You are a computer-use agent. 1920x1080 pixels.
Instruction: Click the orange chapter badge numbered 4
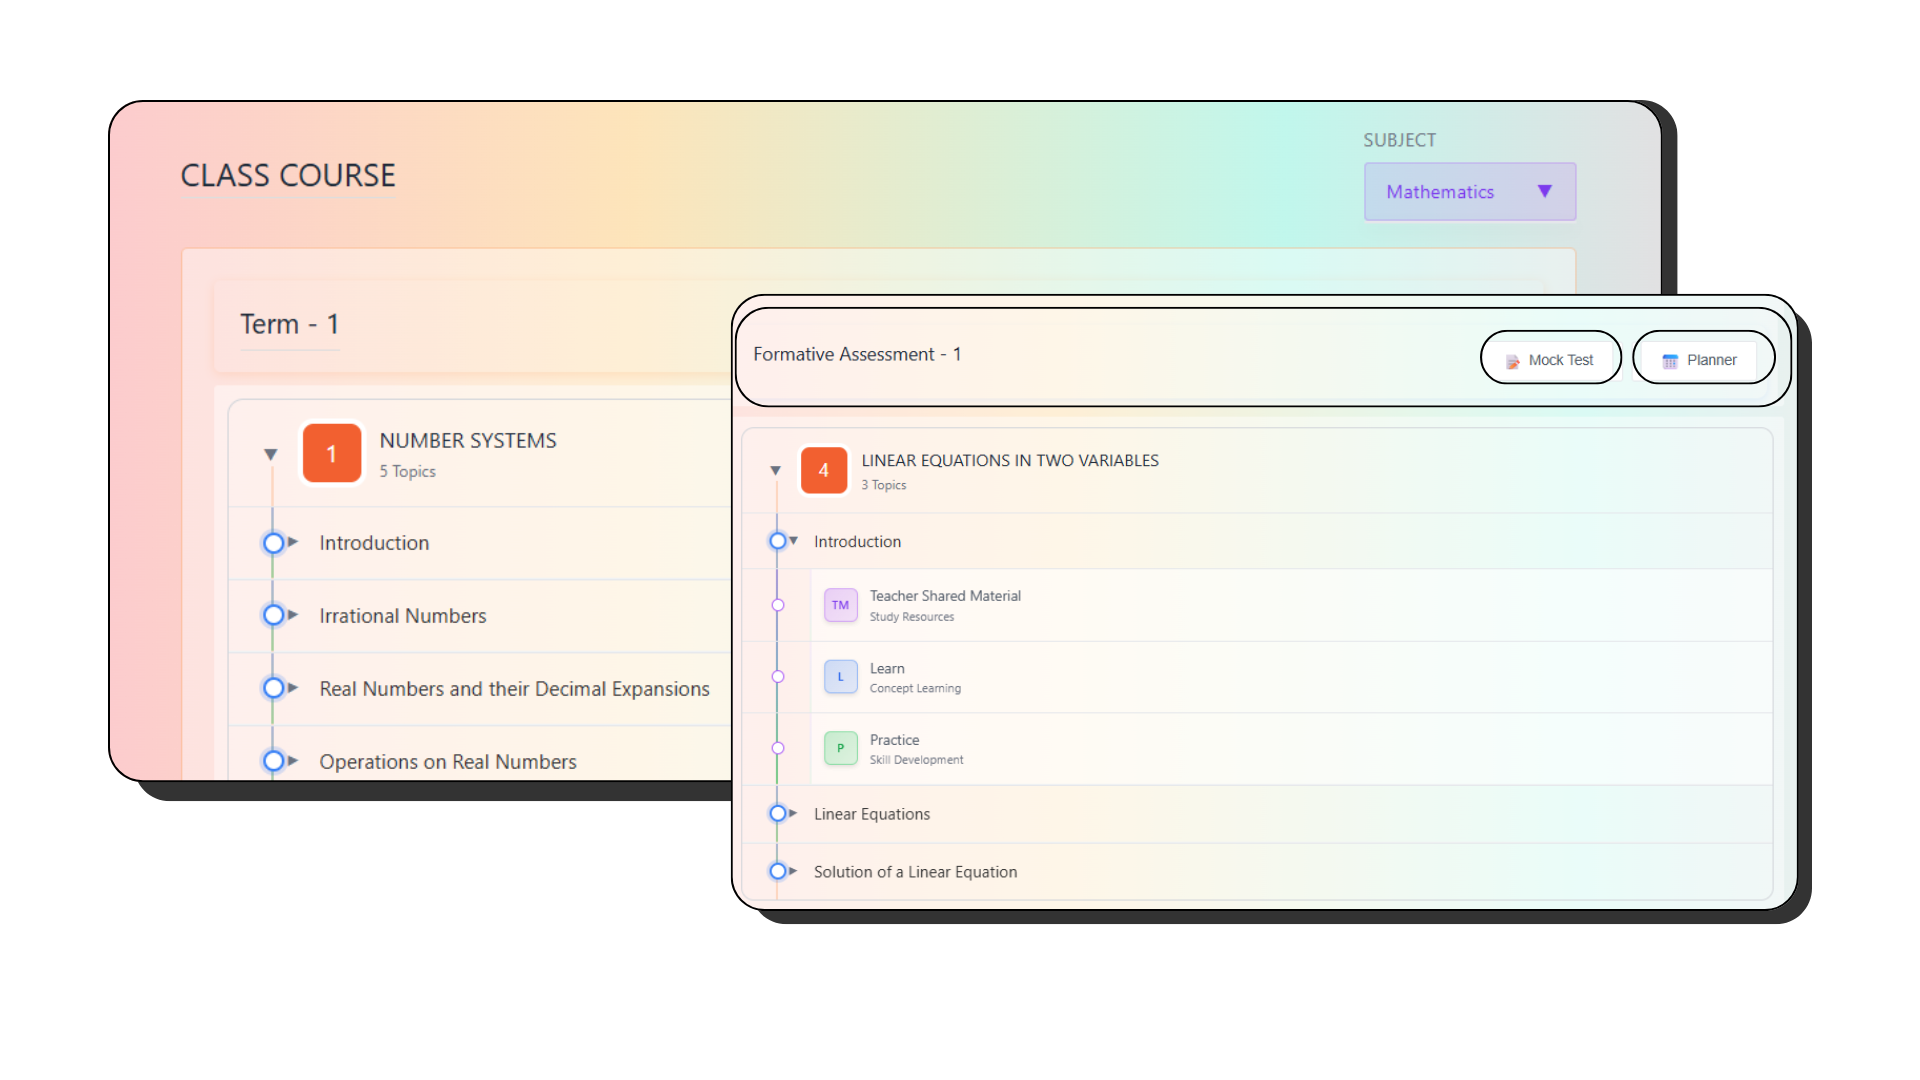pyautogui.click(x=823, y=470)
